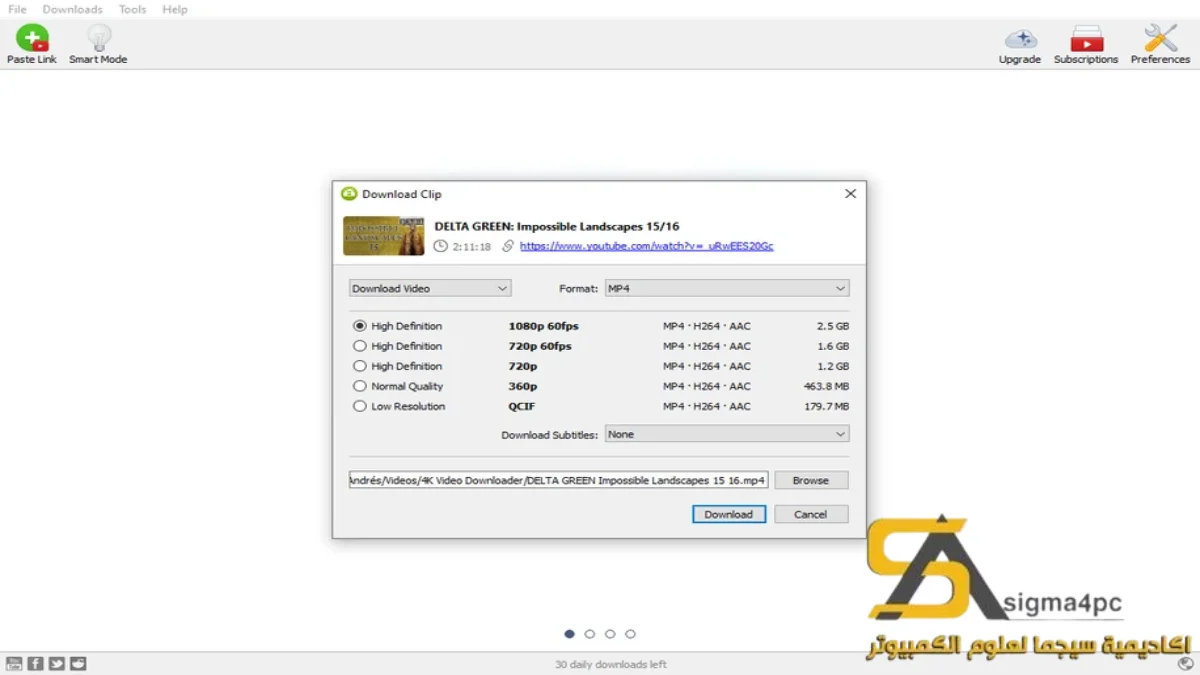Click the clock duration icon
Viewport: 1200px width, 675px height.
point(441,246)
